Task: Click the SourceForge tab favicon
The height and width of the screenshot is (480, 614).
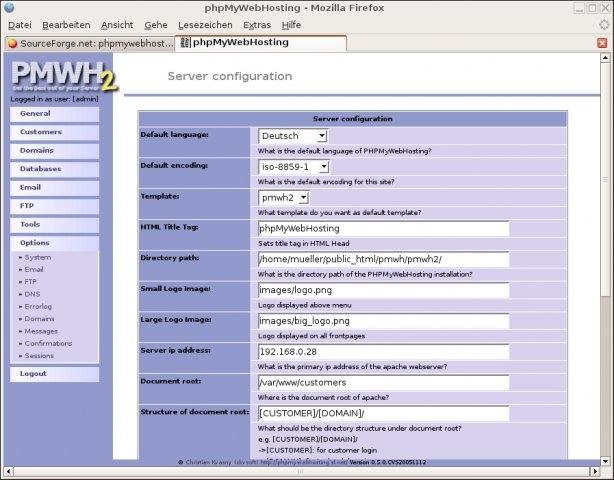Action: coord(13,43)
